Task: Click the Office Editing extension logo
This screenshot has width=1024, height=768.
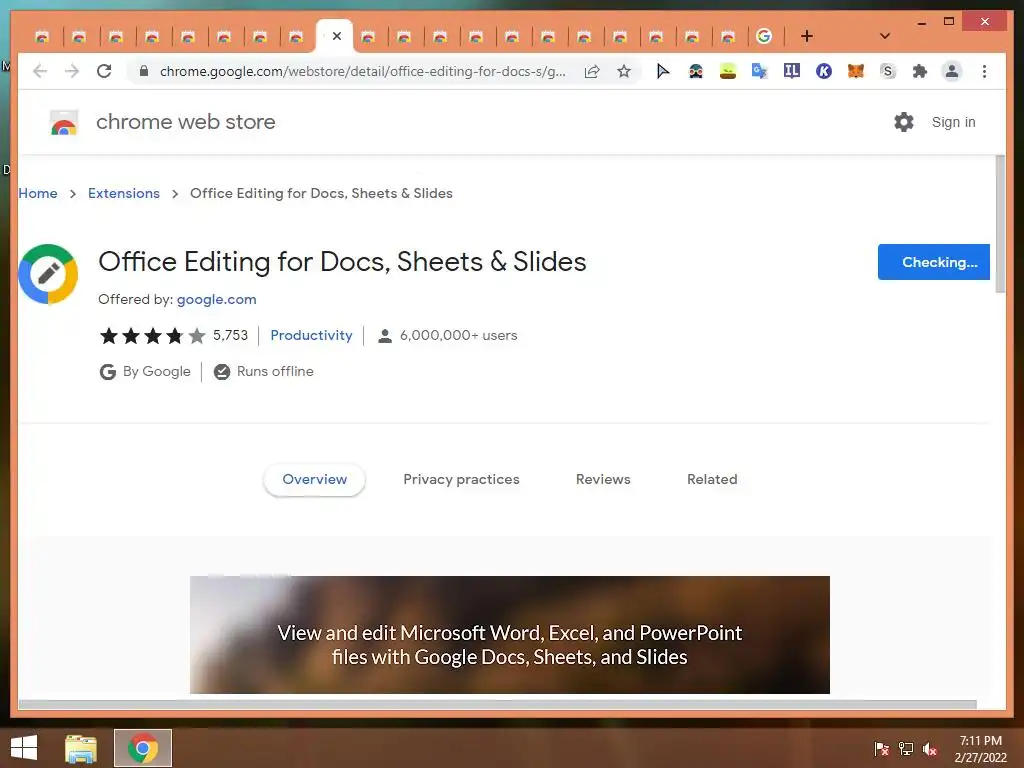Action: click(48, 274)
